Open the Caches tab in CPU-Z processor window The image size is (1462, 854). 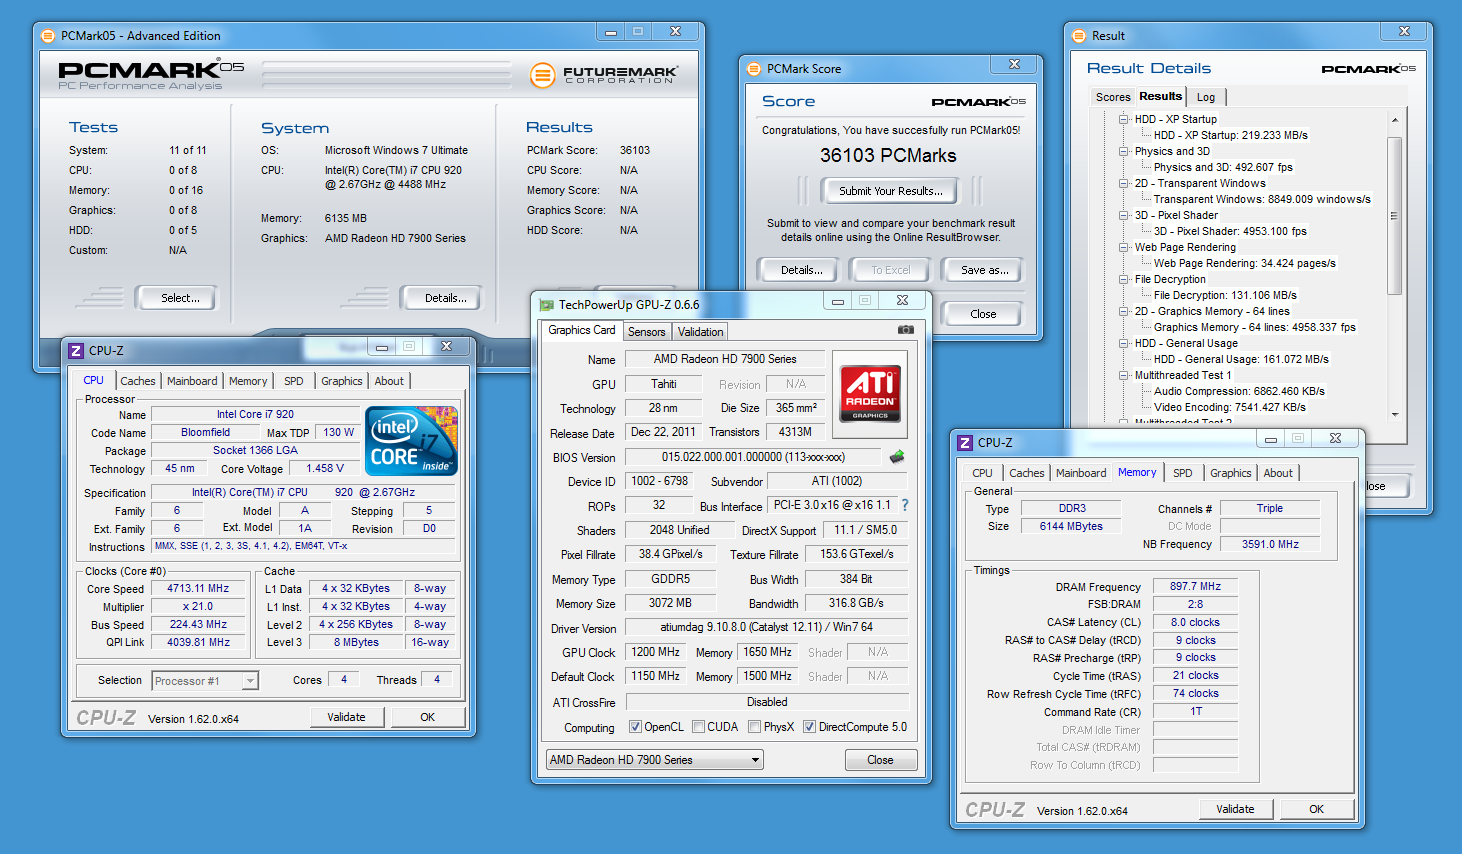(138, 381)
